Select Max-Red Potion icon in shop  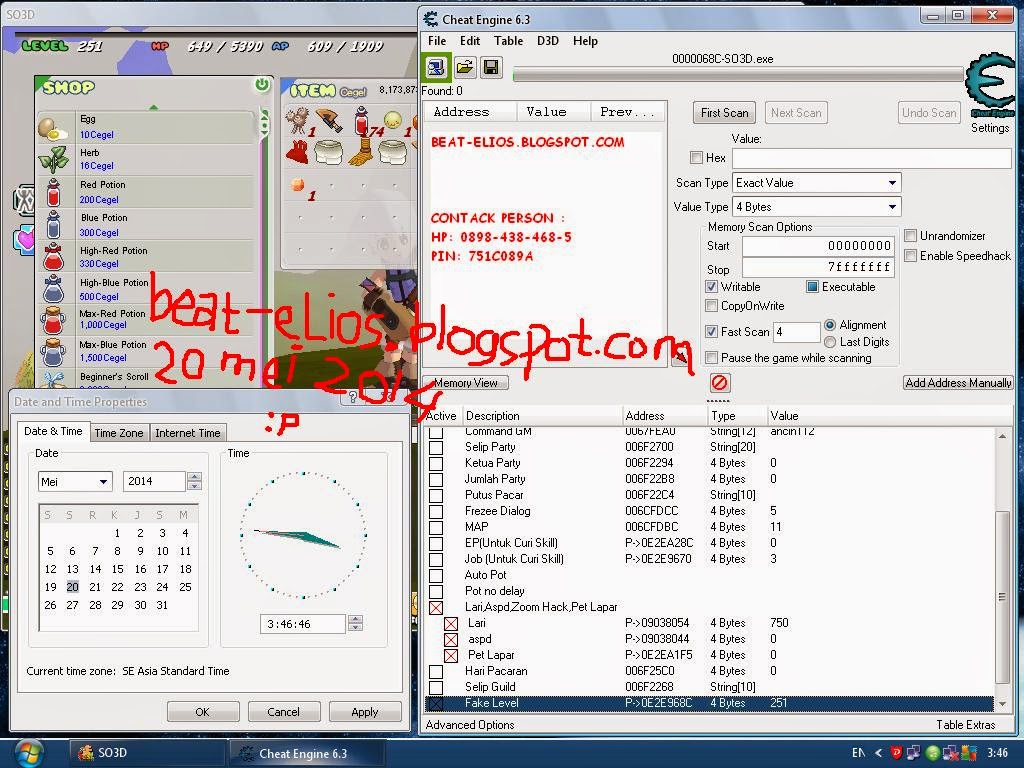(54, 320)
